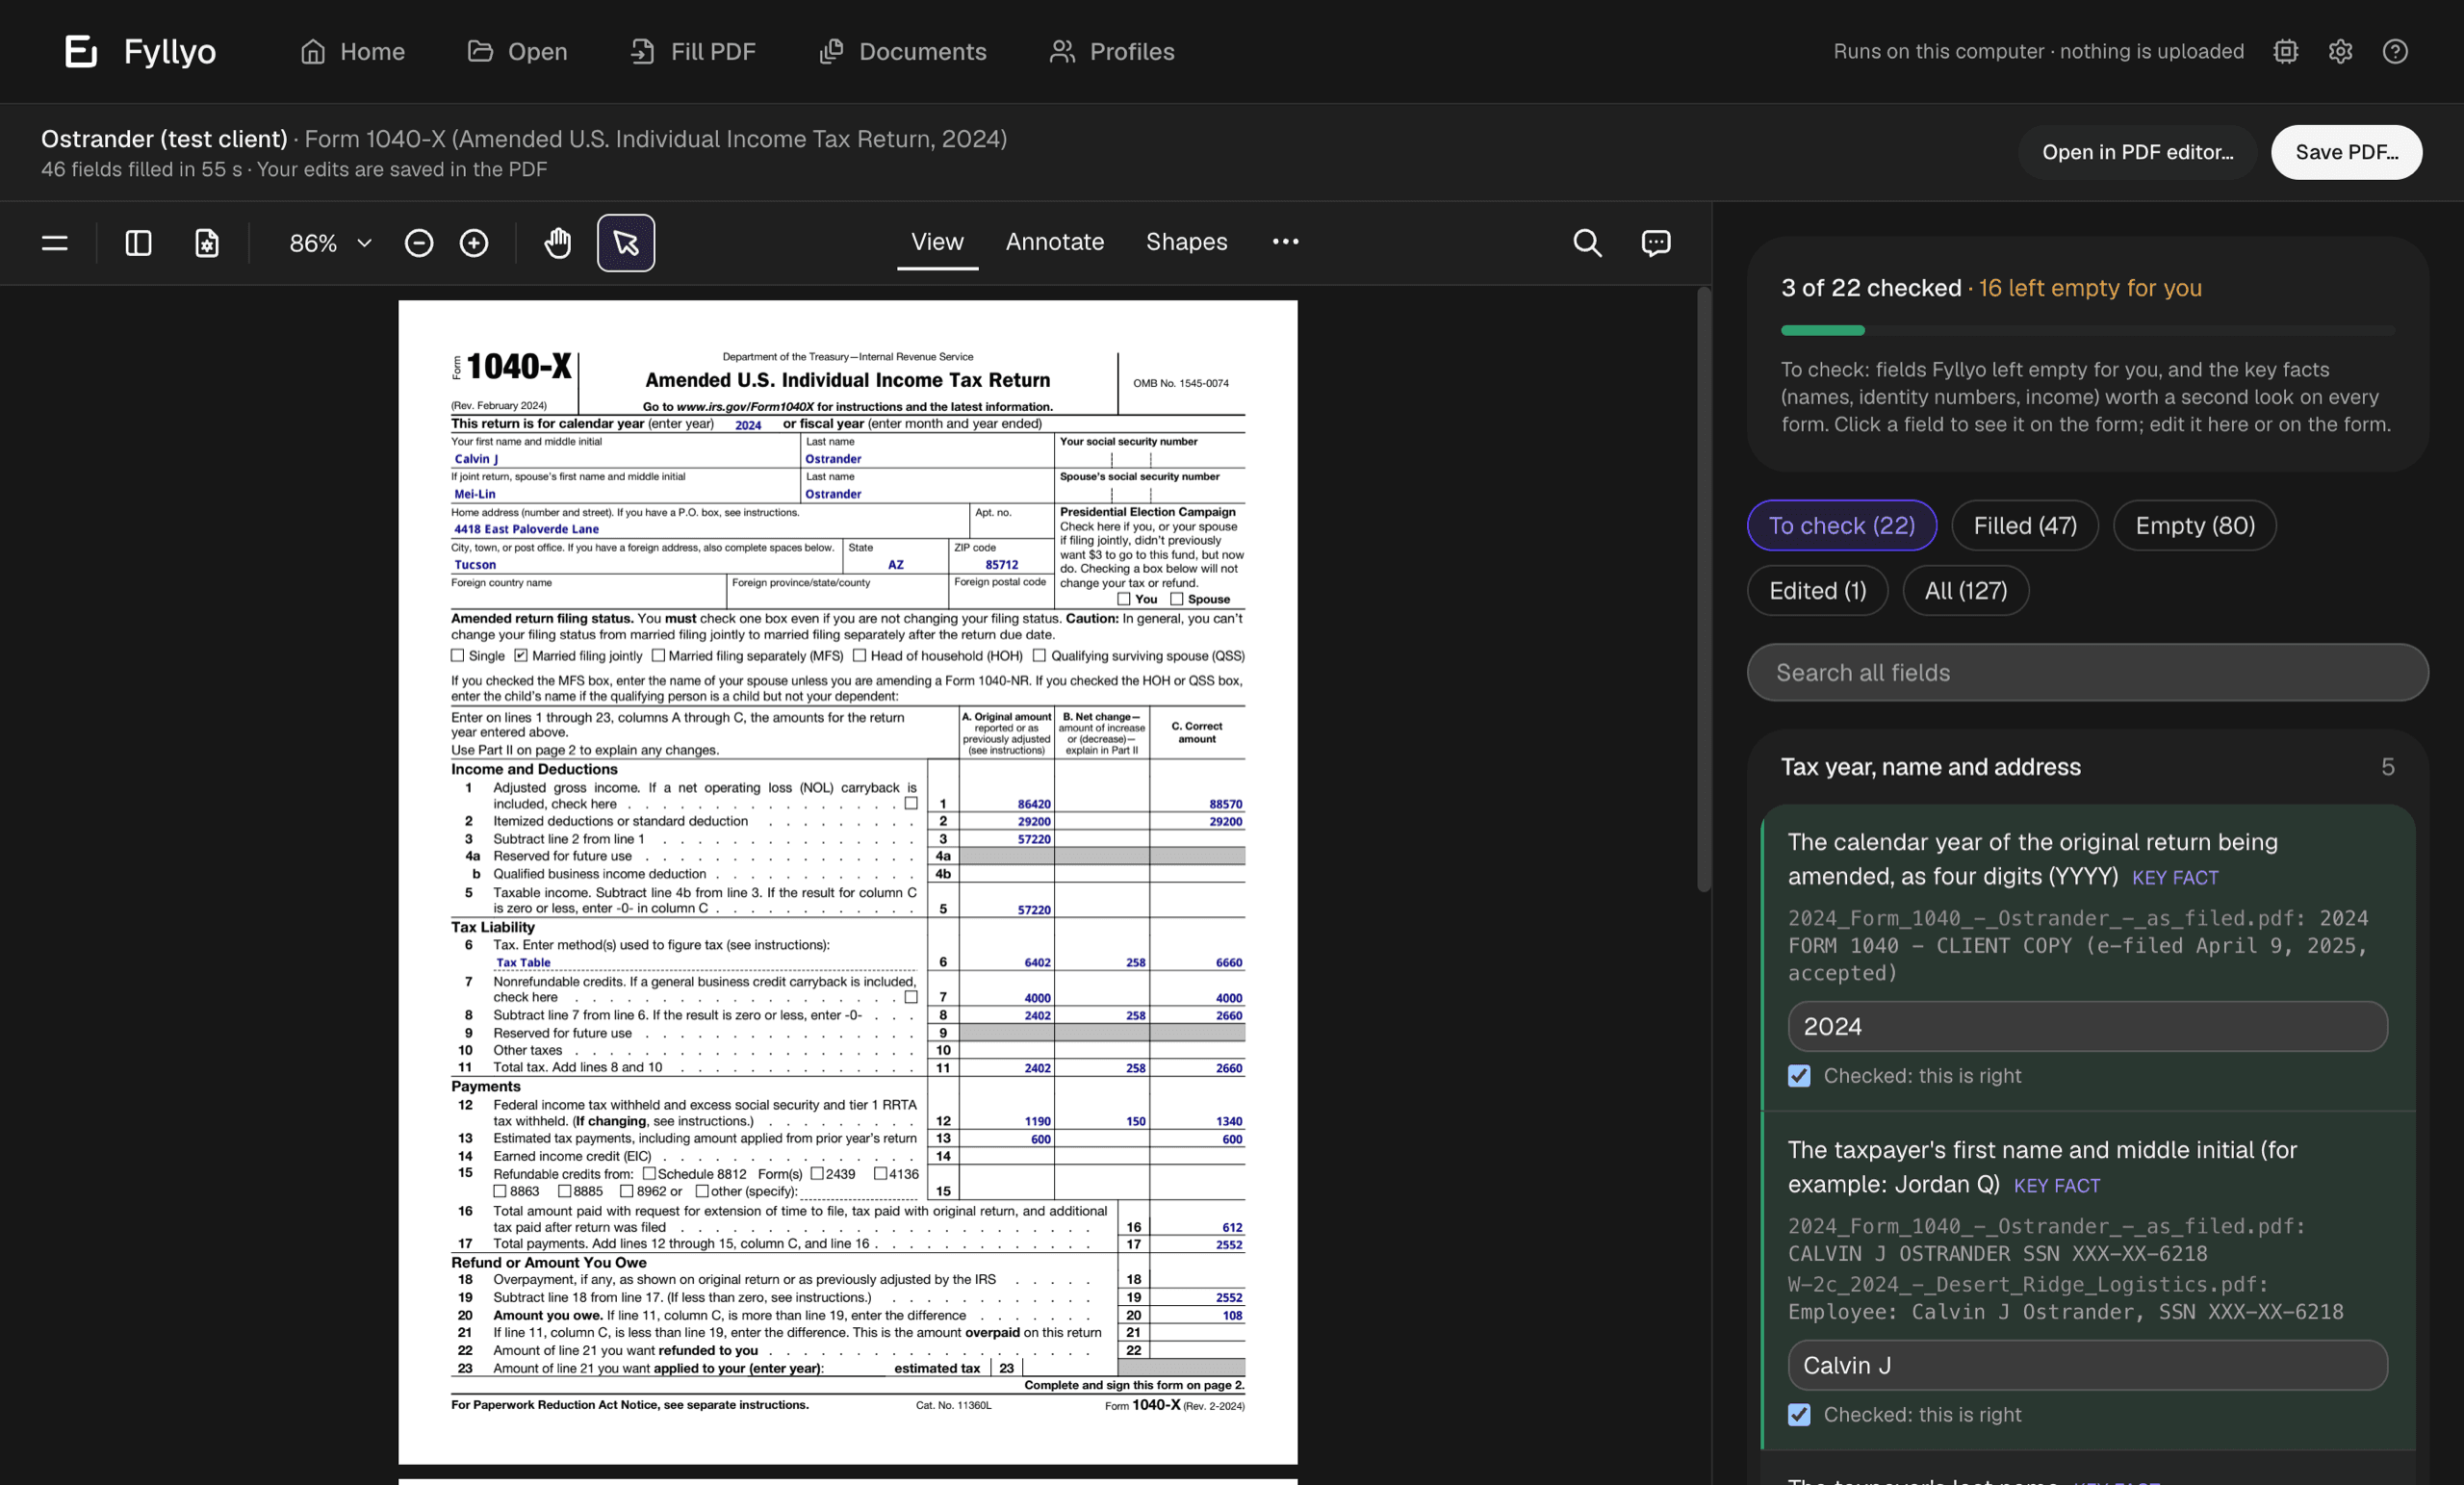Screen dimensions: 2464x1485
Task: Select the arrow selection tool
Action: pyautogui.click(x=626, y=243)
